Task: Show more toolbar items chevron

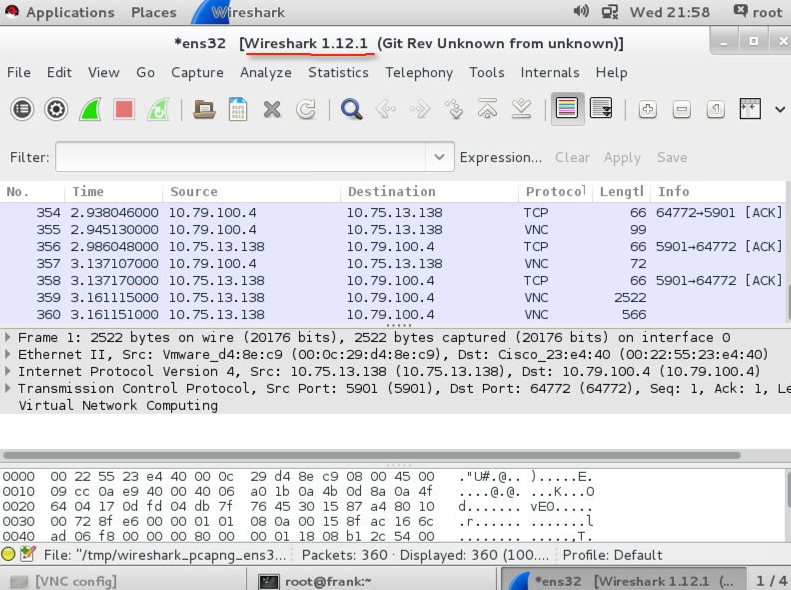Action: (780, 109)
